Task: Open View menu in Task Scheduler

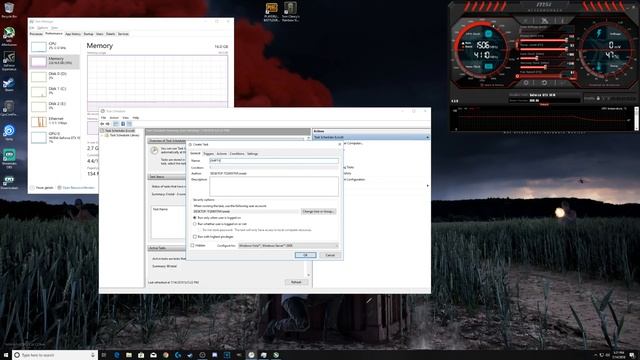Action: (x=125, y=118)
